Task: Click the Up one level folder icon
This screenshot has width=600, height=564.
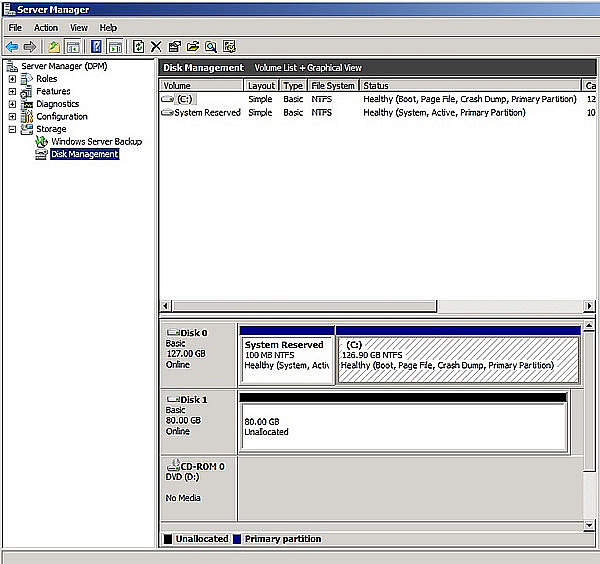Action: (x=52, y=46)
